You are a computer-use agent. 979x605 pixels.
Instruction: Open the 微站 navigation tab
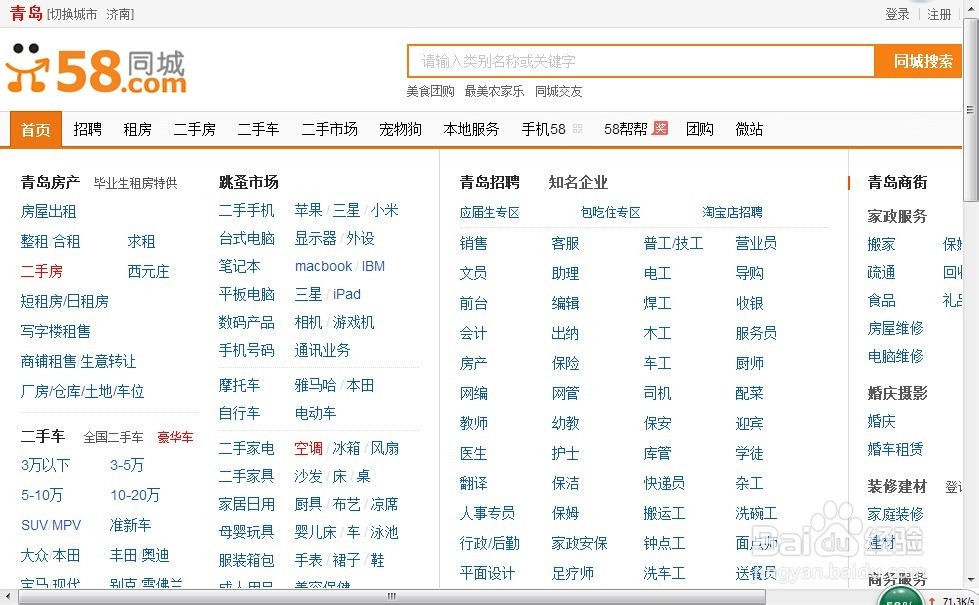click(749, 129)
